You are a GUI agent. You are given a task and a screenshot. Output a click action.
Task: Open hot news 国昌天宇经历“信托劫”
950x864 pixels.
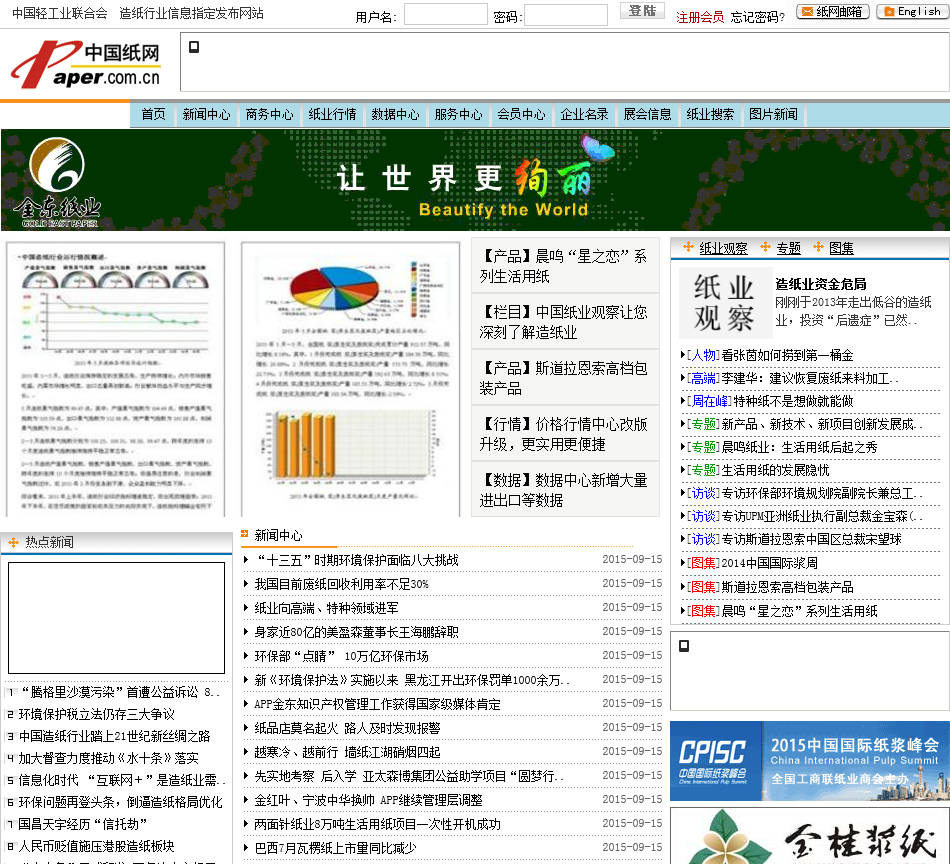pyautogui.click(x=82, y=824)
